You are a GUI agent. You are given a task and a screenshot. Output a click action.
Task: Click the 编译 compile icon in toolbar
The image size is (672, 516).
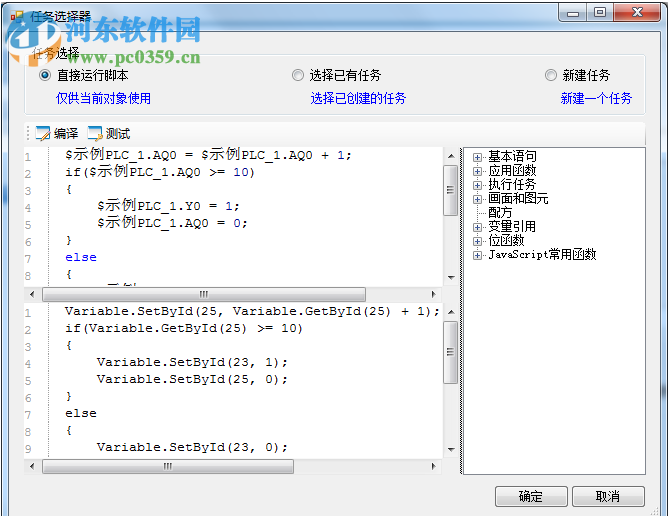pyautogui.click(x=43, y=133)
